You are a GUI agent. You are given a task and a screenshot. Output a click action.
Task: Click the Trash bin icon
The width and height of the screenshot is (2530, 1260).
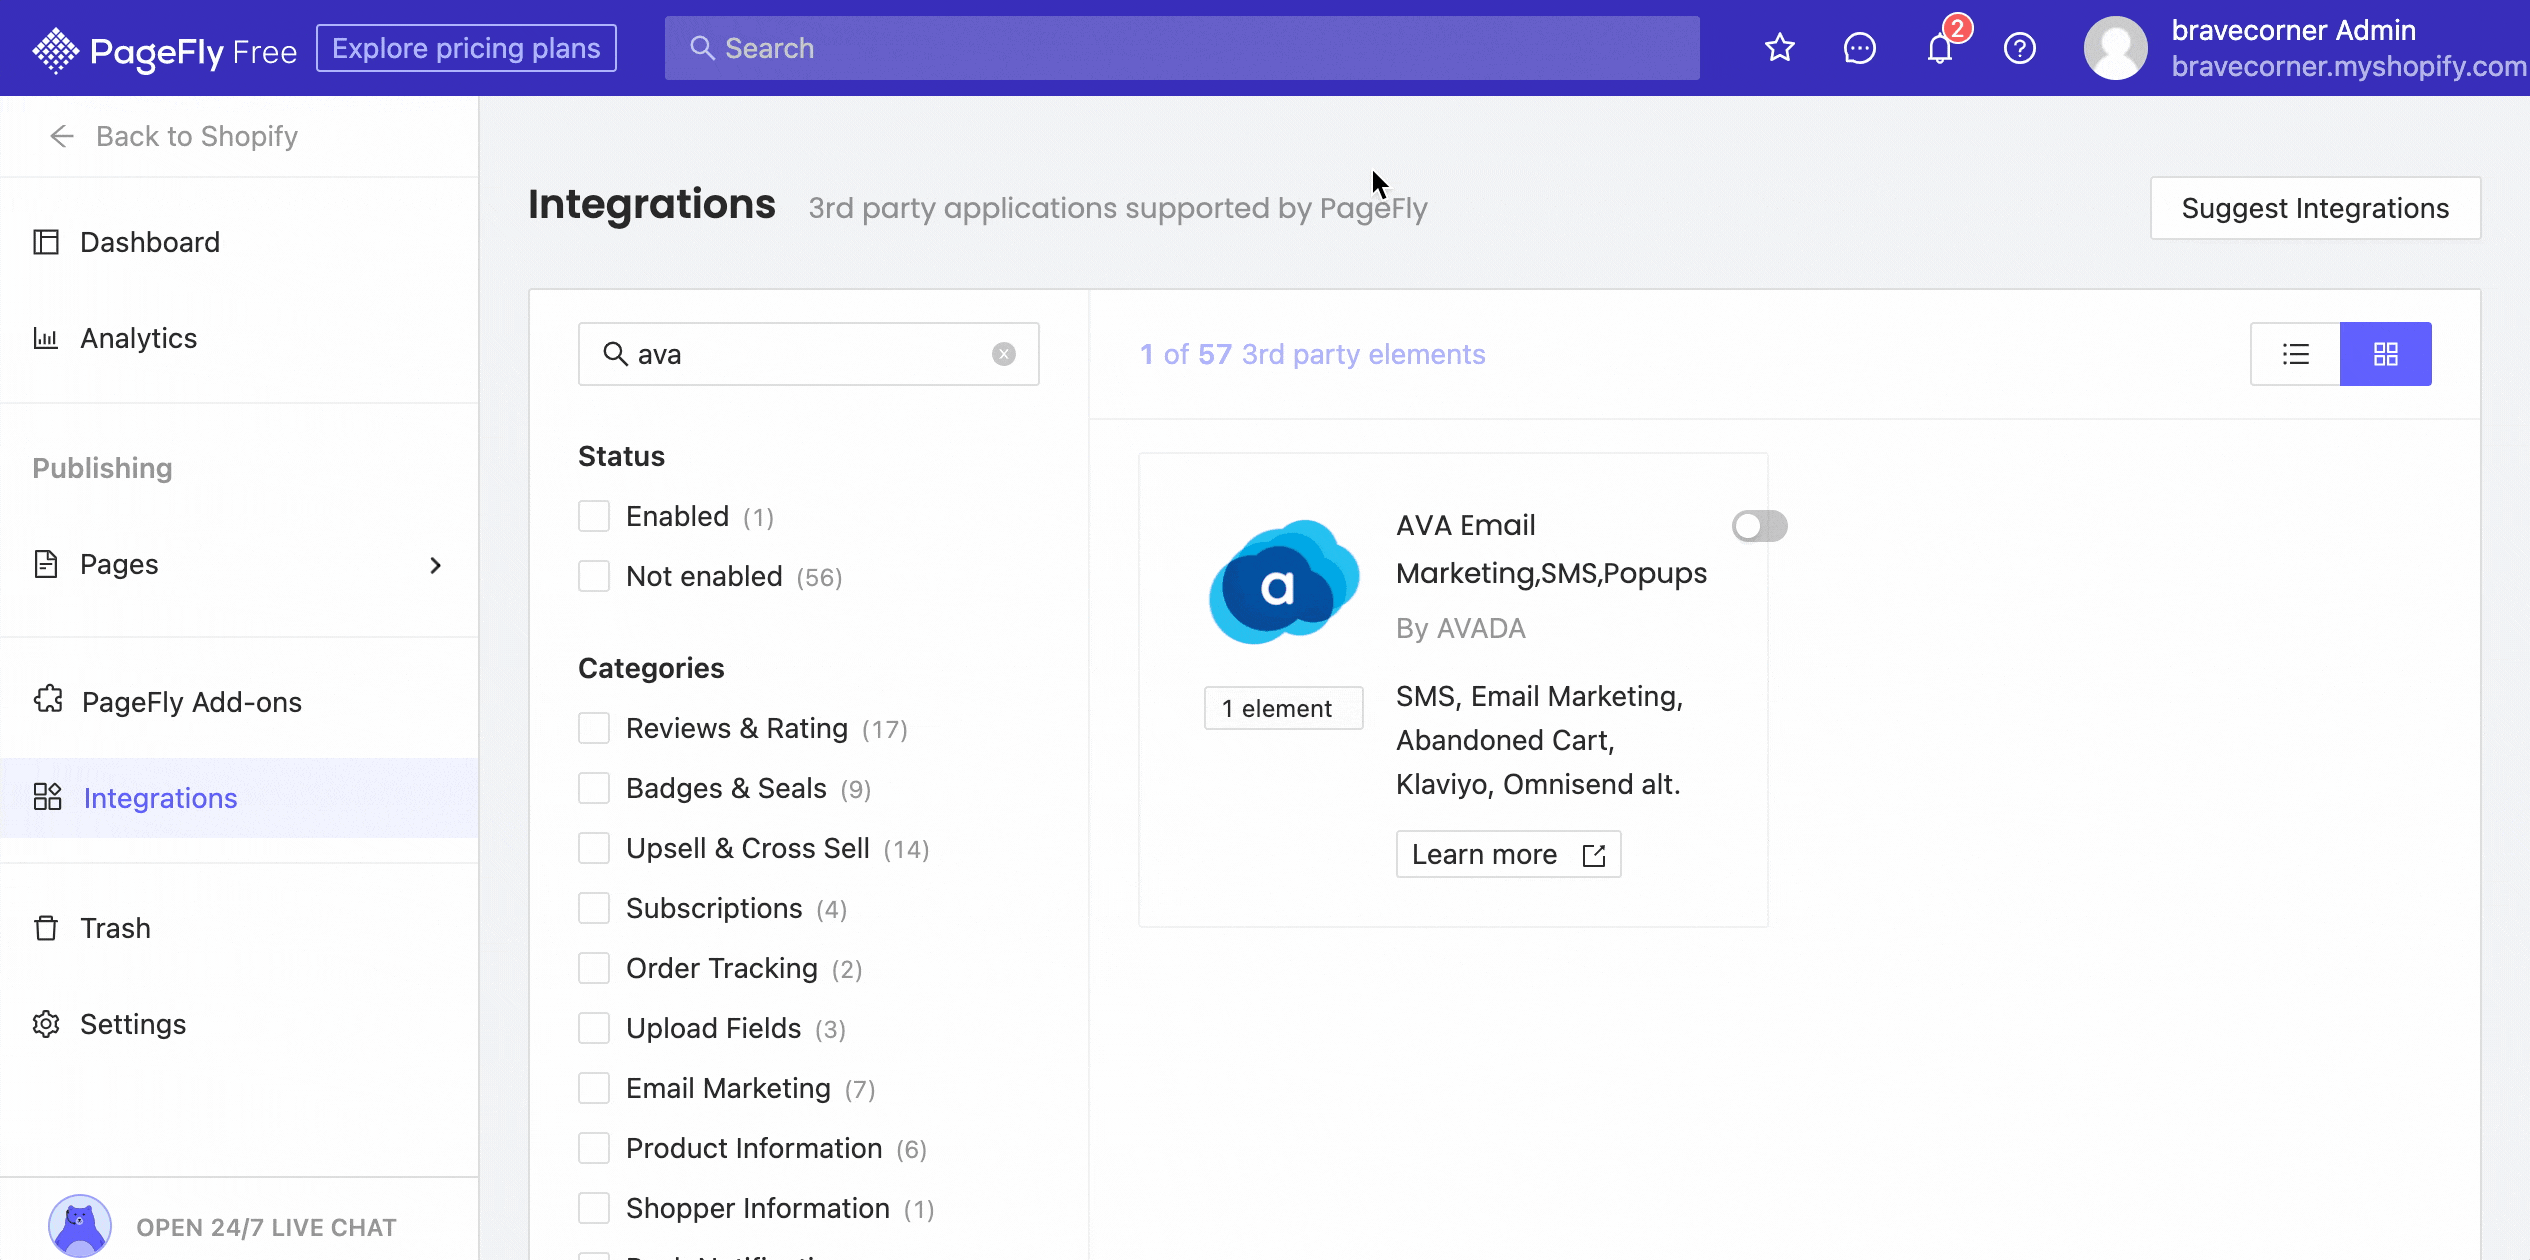click(x=46, y=928)
